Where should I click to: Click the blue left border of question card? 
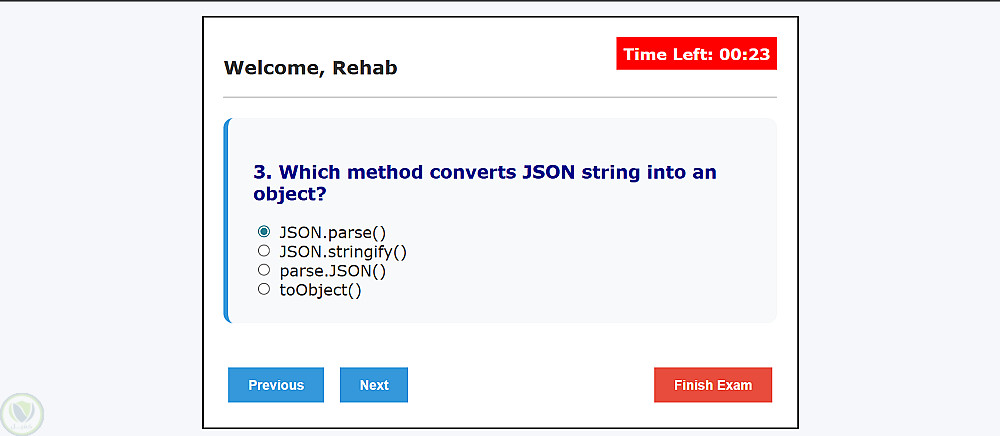point(227,220)
